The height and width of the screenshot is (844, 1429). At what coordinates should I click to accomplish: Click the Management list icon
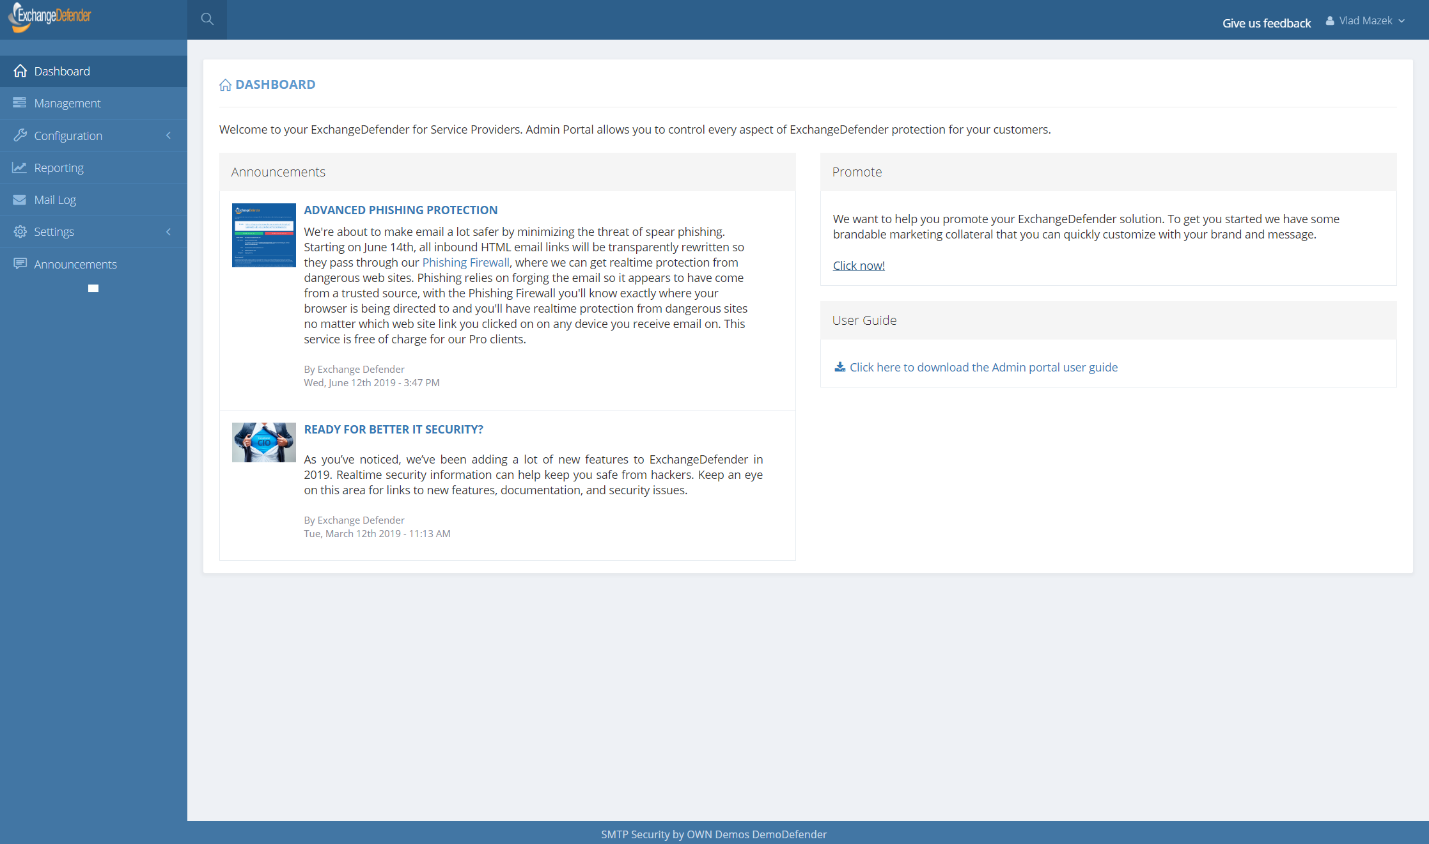[x=20, y=103]
